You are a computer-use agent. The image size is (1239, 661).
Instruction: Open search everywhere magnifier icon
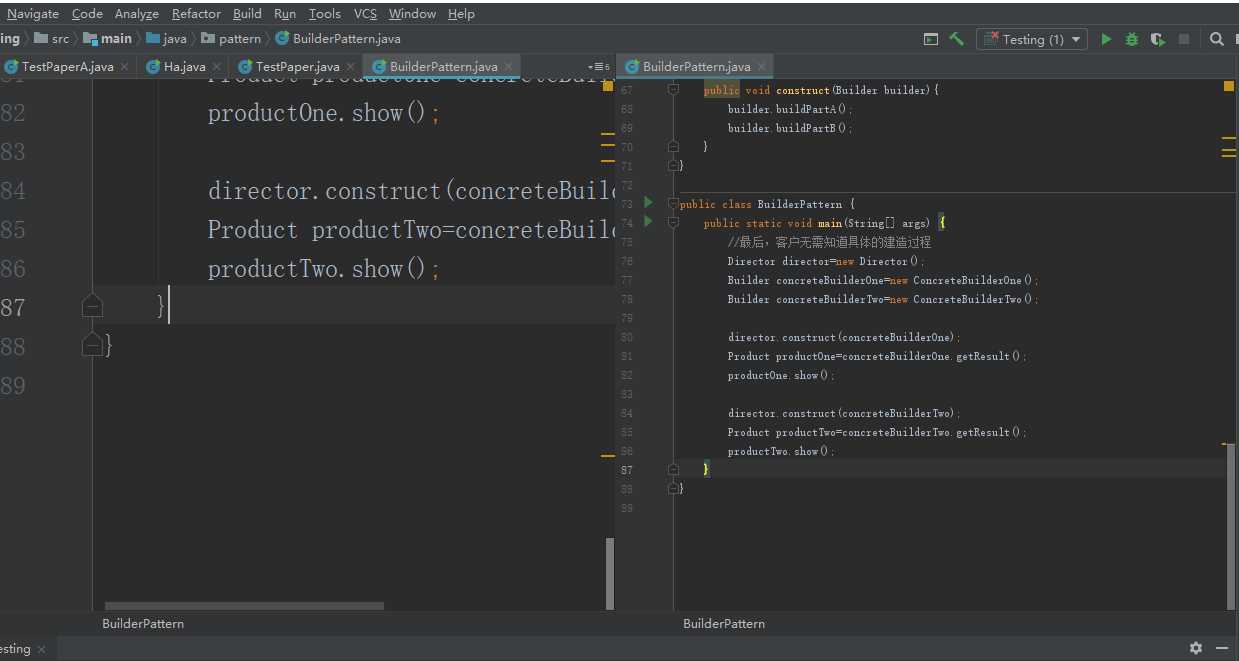click(x=1217, y=39)
